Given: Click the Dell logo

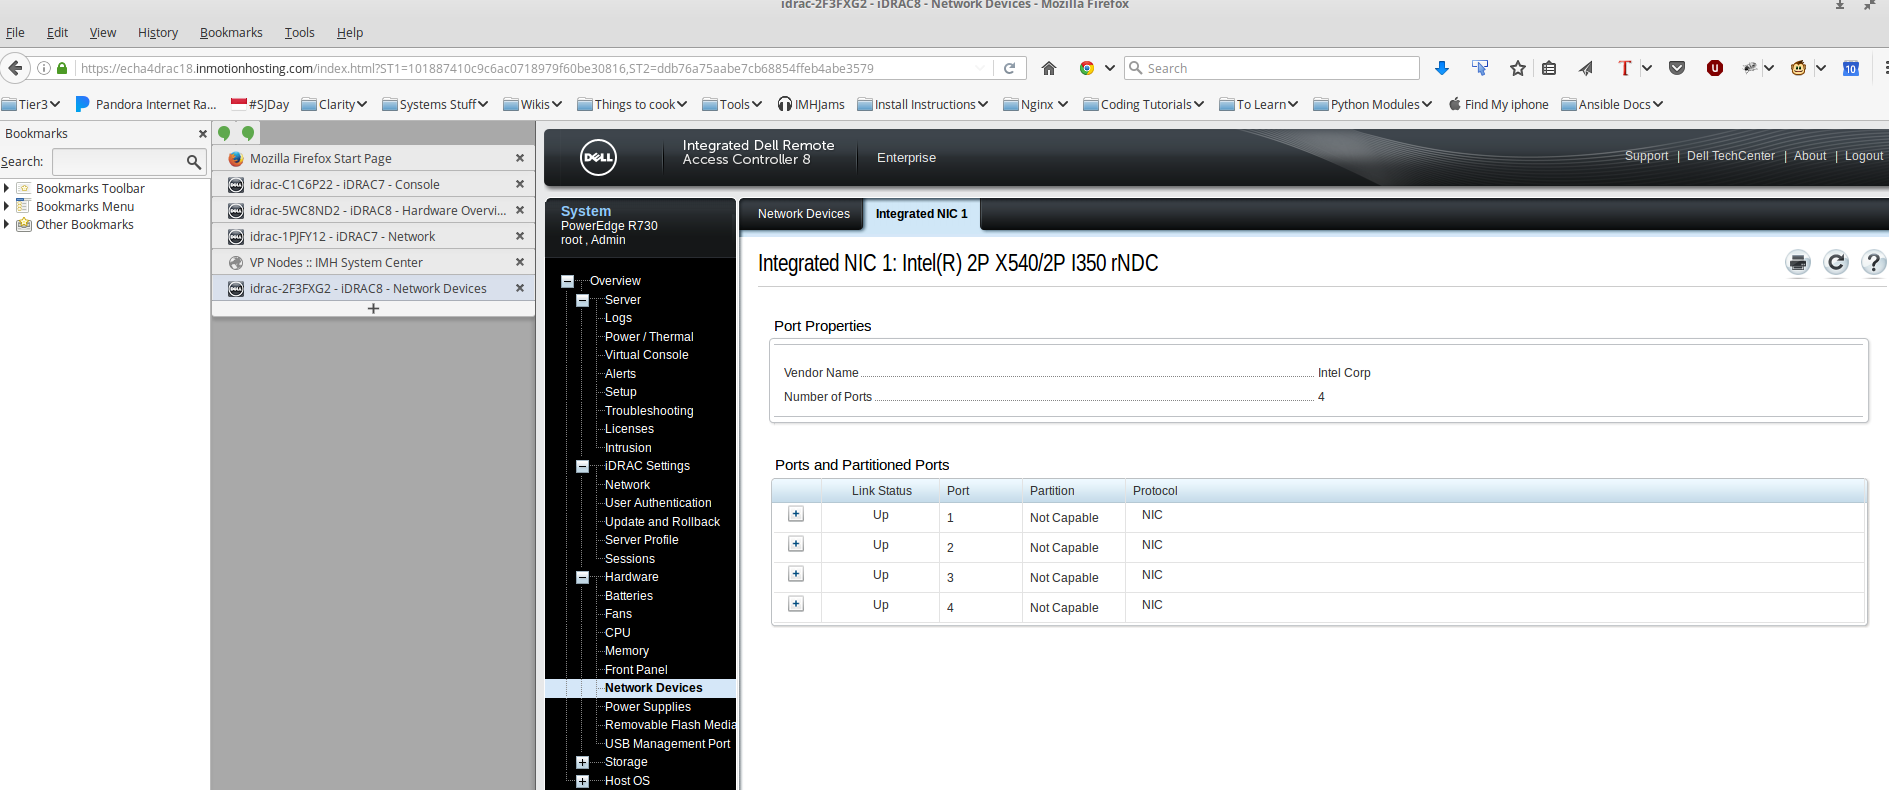Looking at the screenshot, I should coord(598,157).
